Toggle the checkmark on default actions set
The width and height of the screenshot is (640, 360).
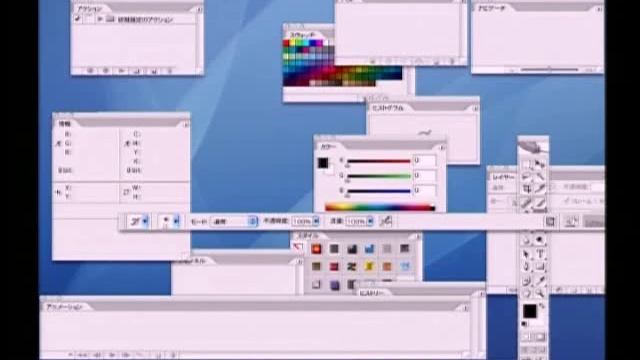click(78, 19)
